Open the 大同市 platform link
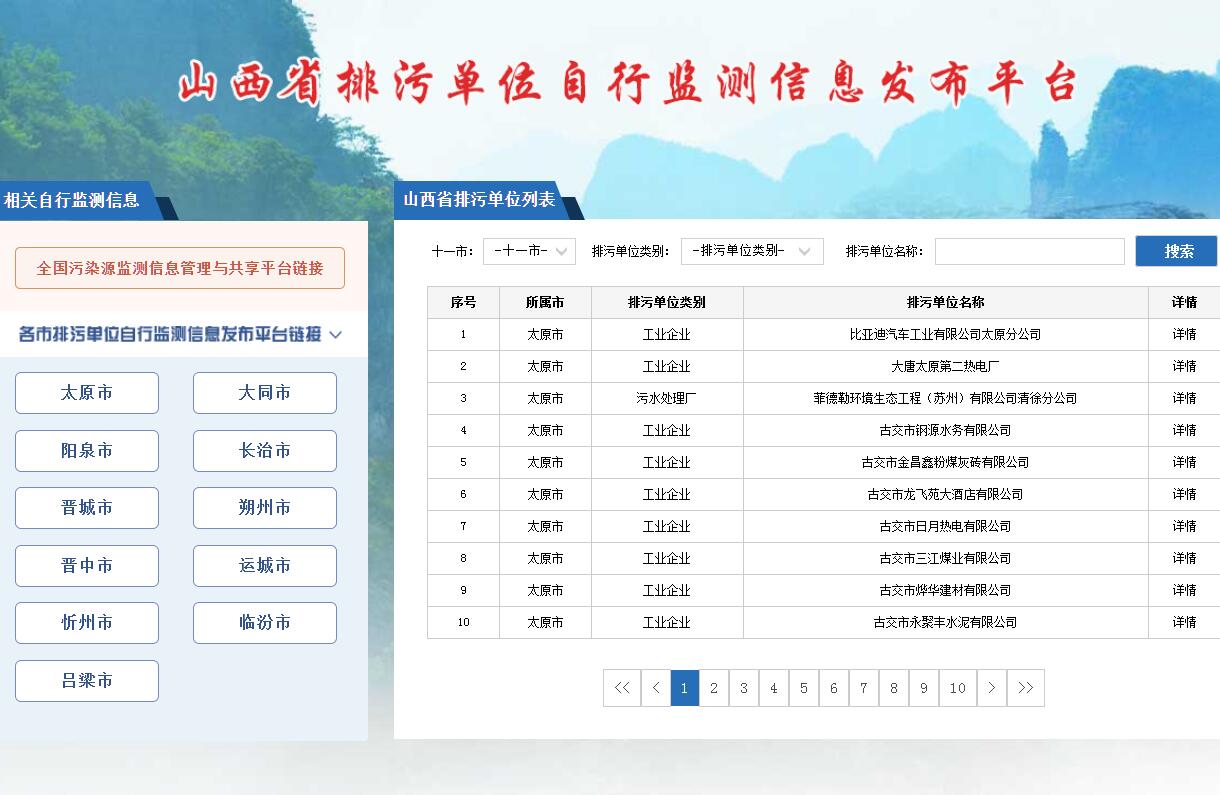 click(x=265, y=393)
